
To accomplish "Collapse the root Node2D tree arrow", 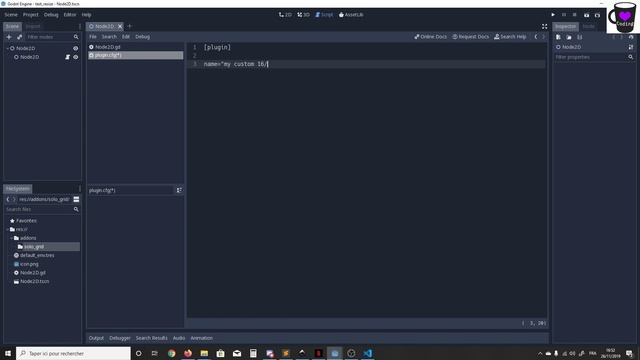I will (x=7, y=48).
